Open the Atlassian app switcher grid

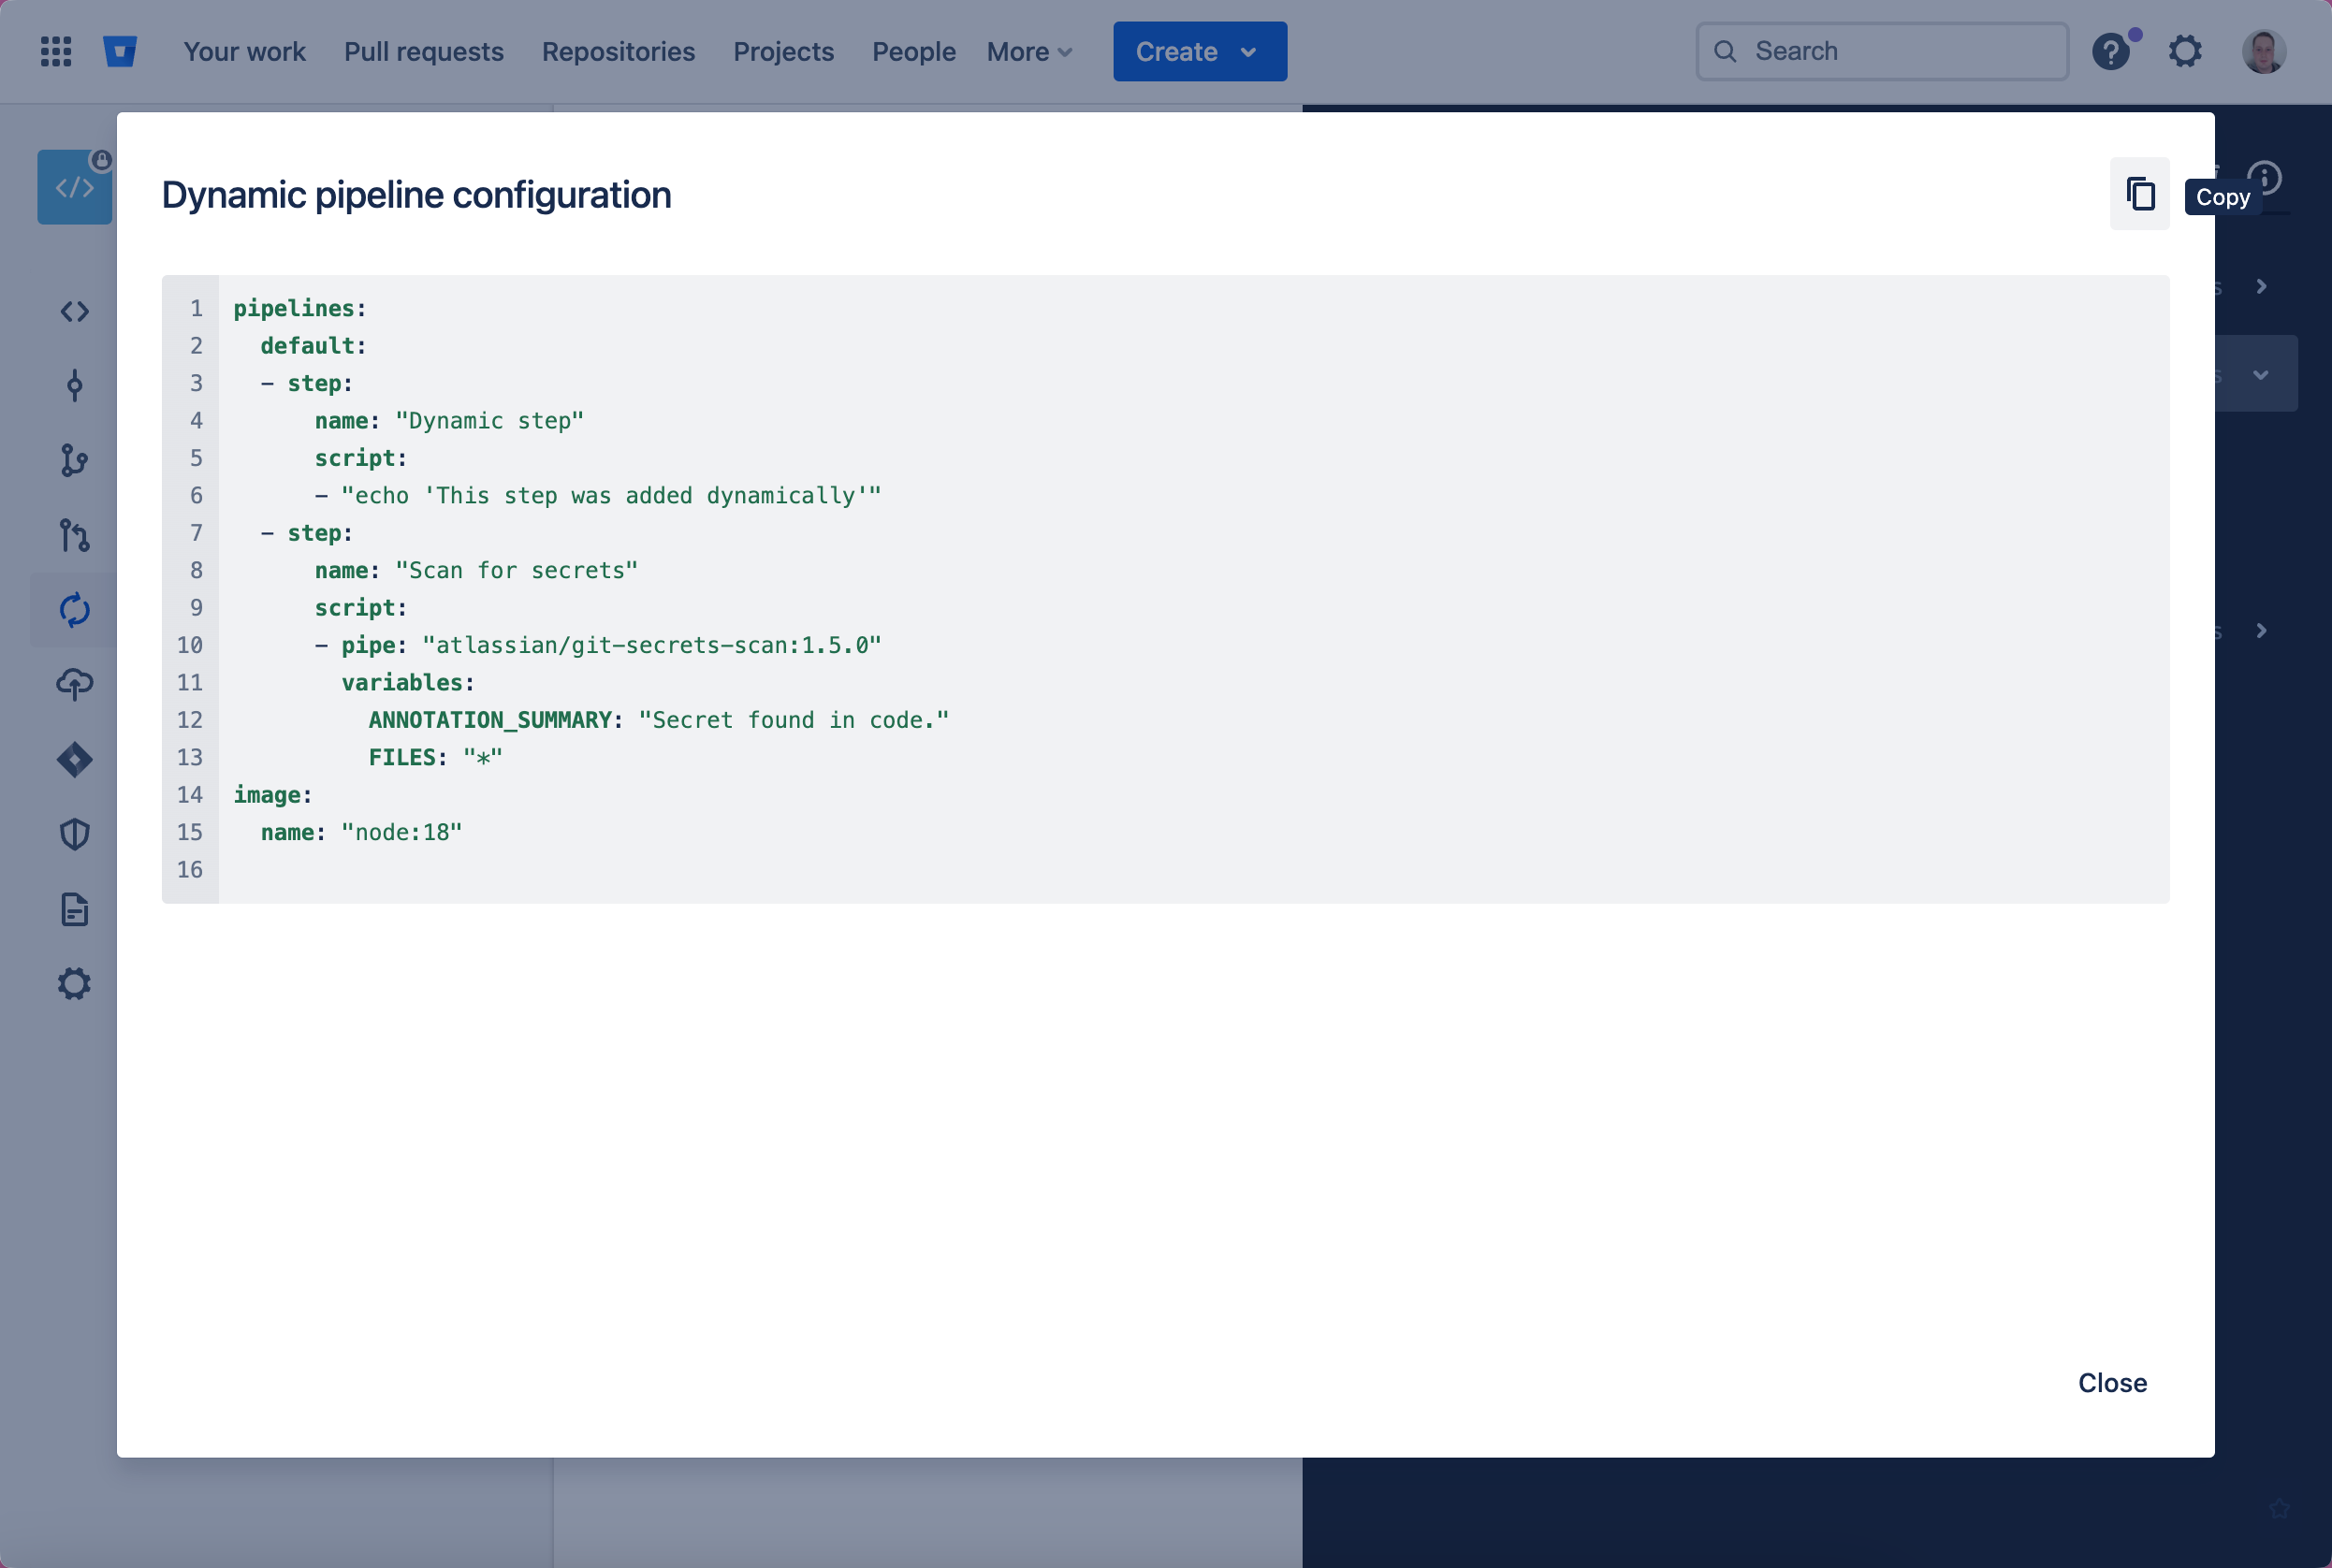56,51
